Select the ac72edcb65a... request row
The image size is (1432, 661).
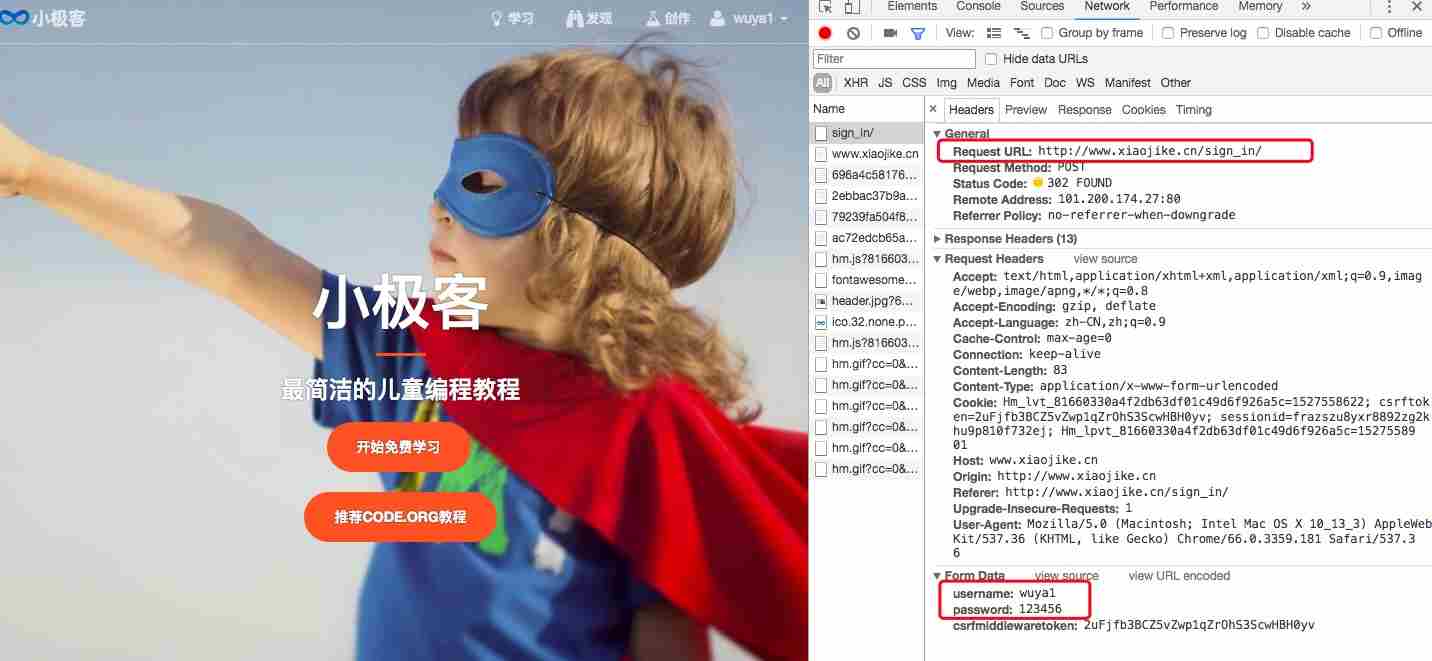pyautogui.click(x=866, y=238)
